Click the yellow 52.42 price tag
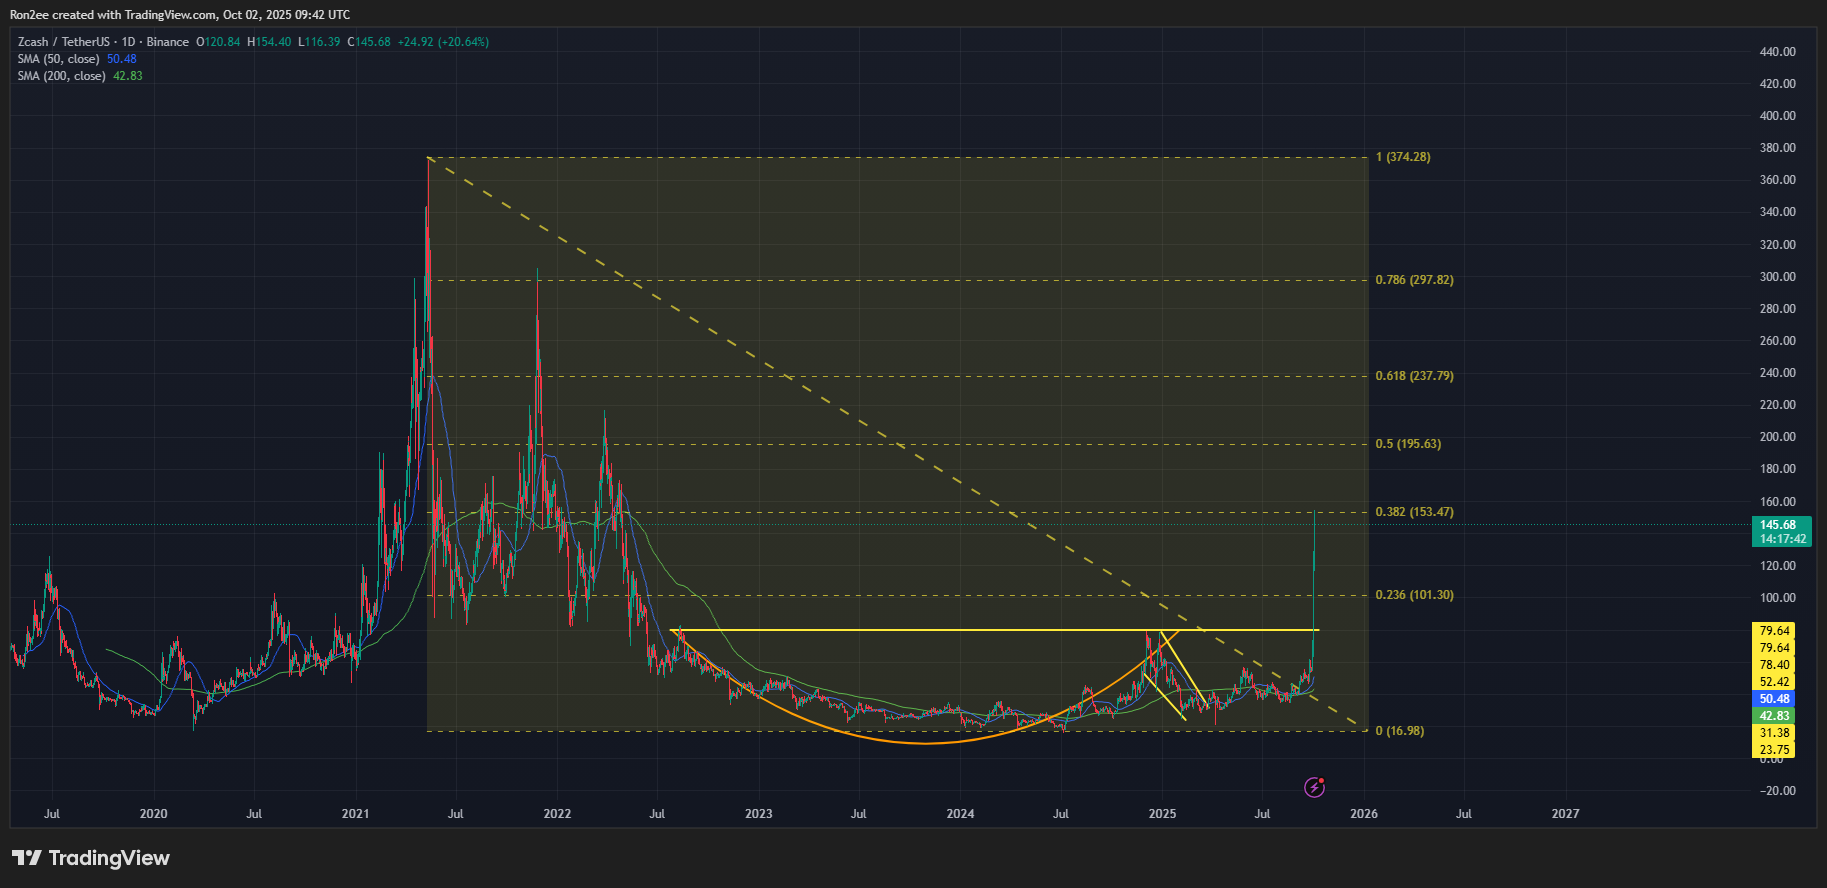Image resolution: width=1827 pixels, height=888 pixels. pos(1774,682)
